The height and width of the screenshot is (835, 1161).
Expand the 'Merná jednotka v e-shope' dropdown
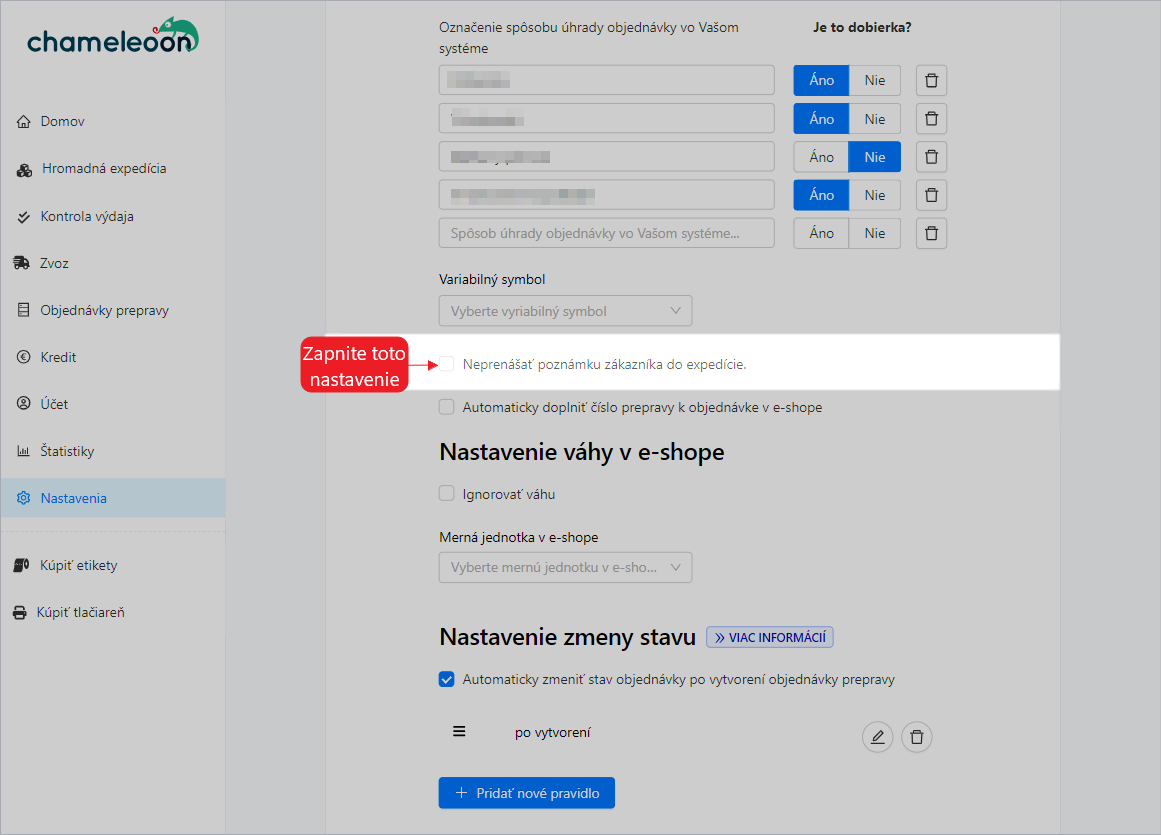[565, 568]
